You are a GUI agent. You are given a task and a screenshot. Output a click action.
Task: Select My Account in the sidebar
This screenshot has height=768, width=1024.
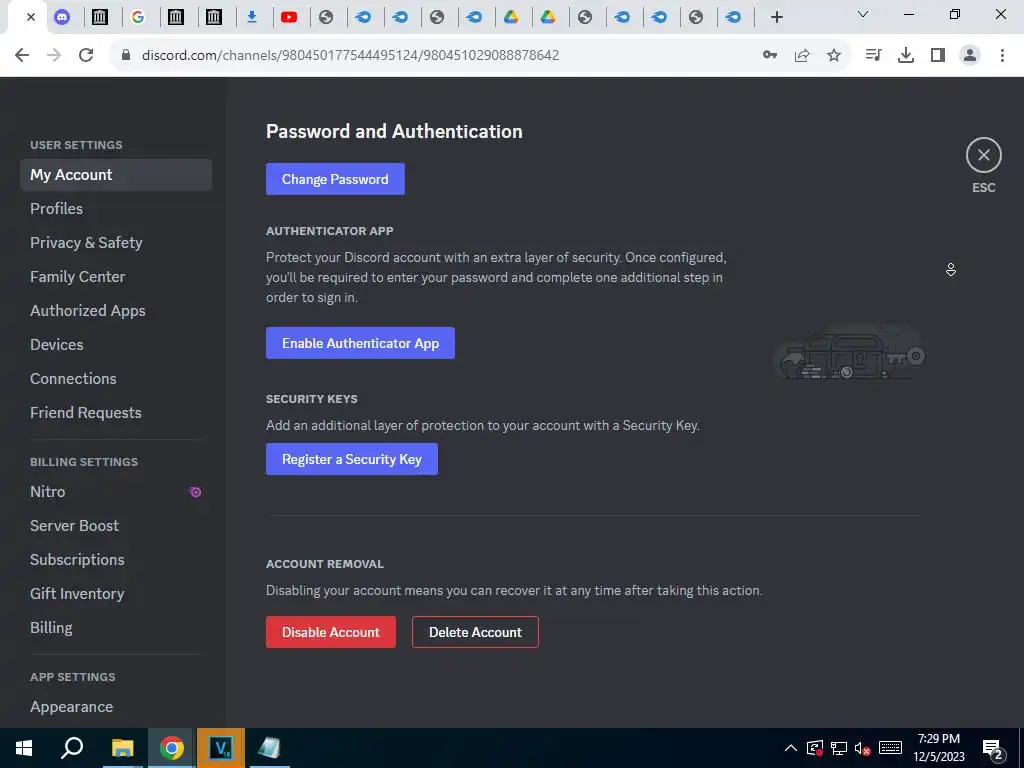tap(116, 175)
